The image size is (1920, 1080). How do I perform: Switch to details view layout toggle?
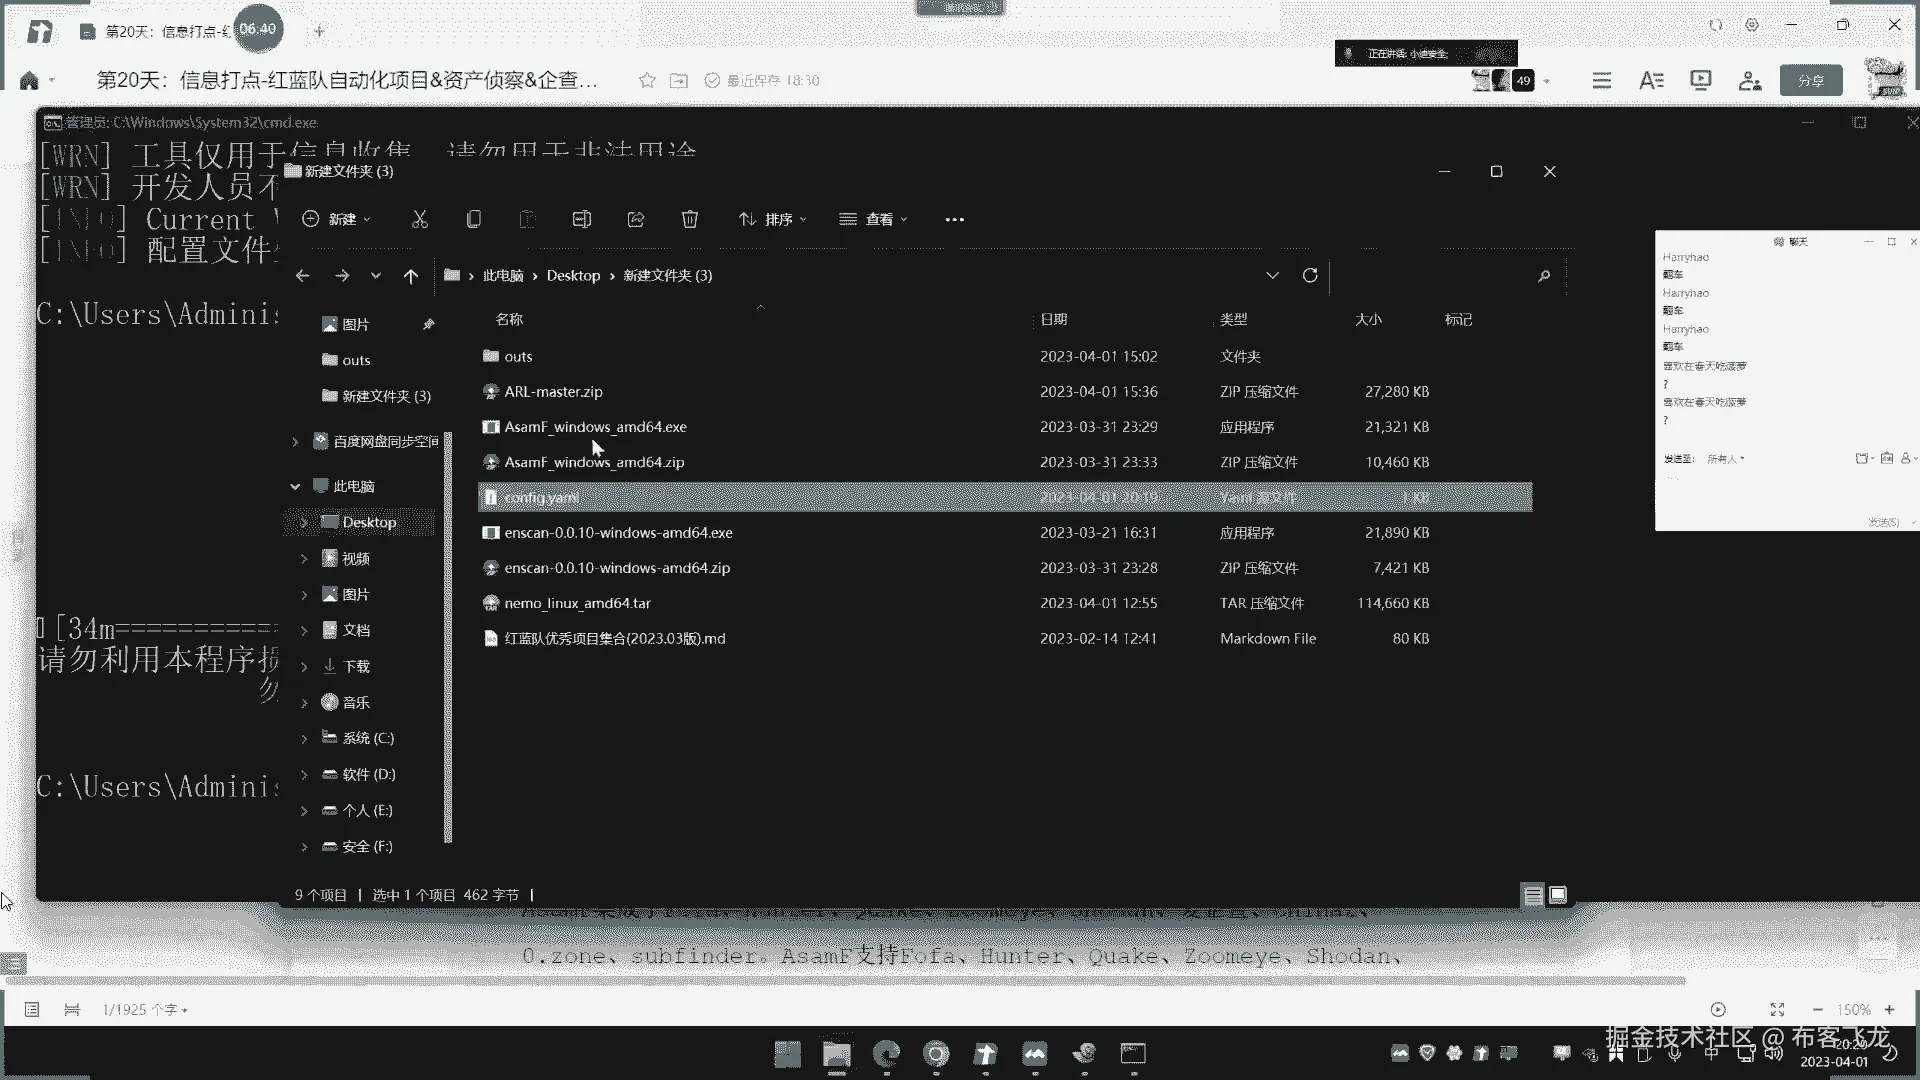click(1533, 895)
